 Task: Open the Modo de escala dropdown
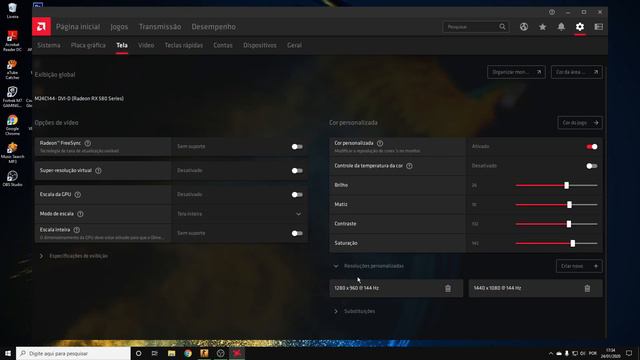[x=240, y=214]
